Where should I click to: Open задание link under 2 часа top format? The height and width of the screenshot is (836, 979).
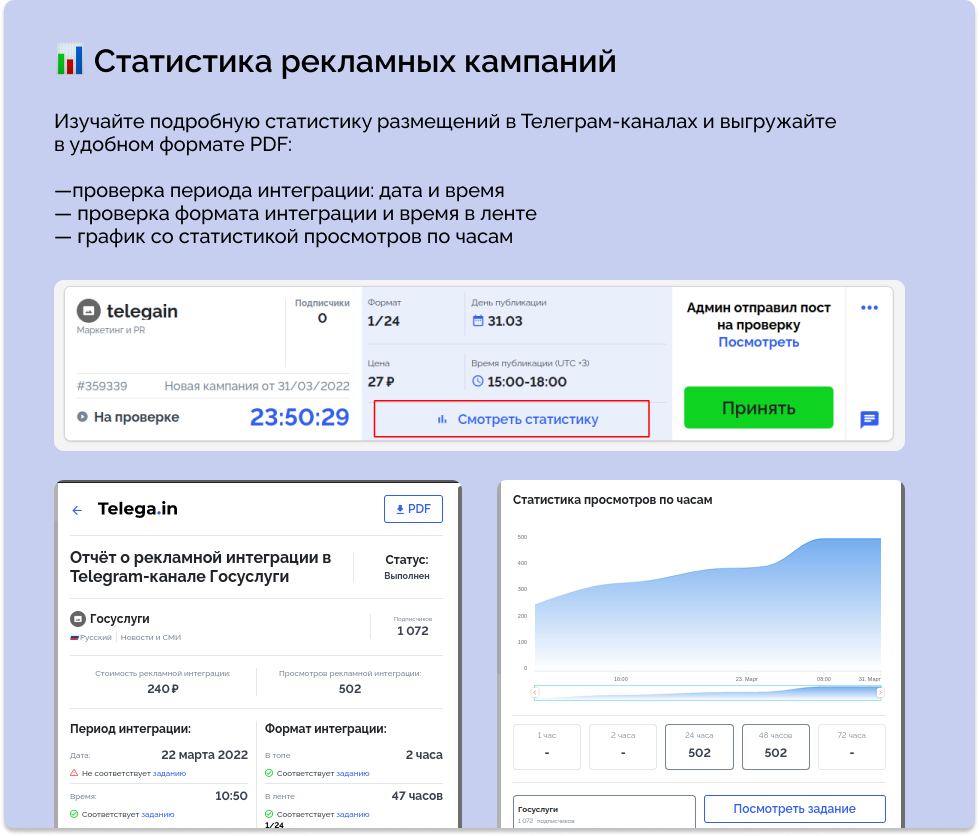(x=353, y=773)
